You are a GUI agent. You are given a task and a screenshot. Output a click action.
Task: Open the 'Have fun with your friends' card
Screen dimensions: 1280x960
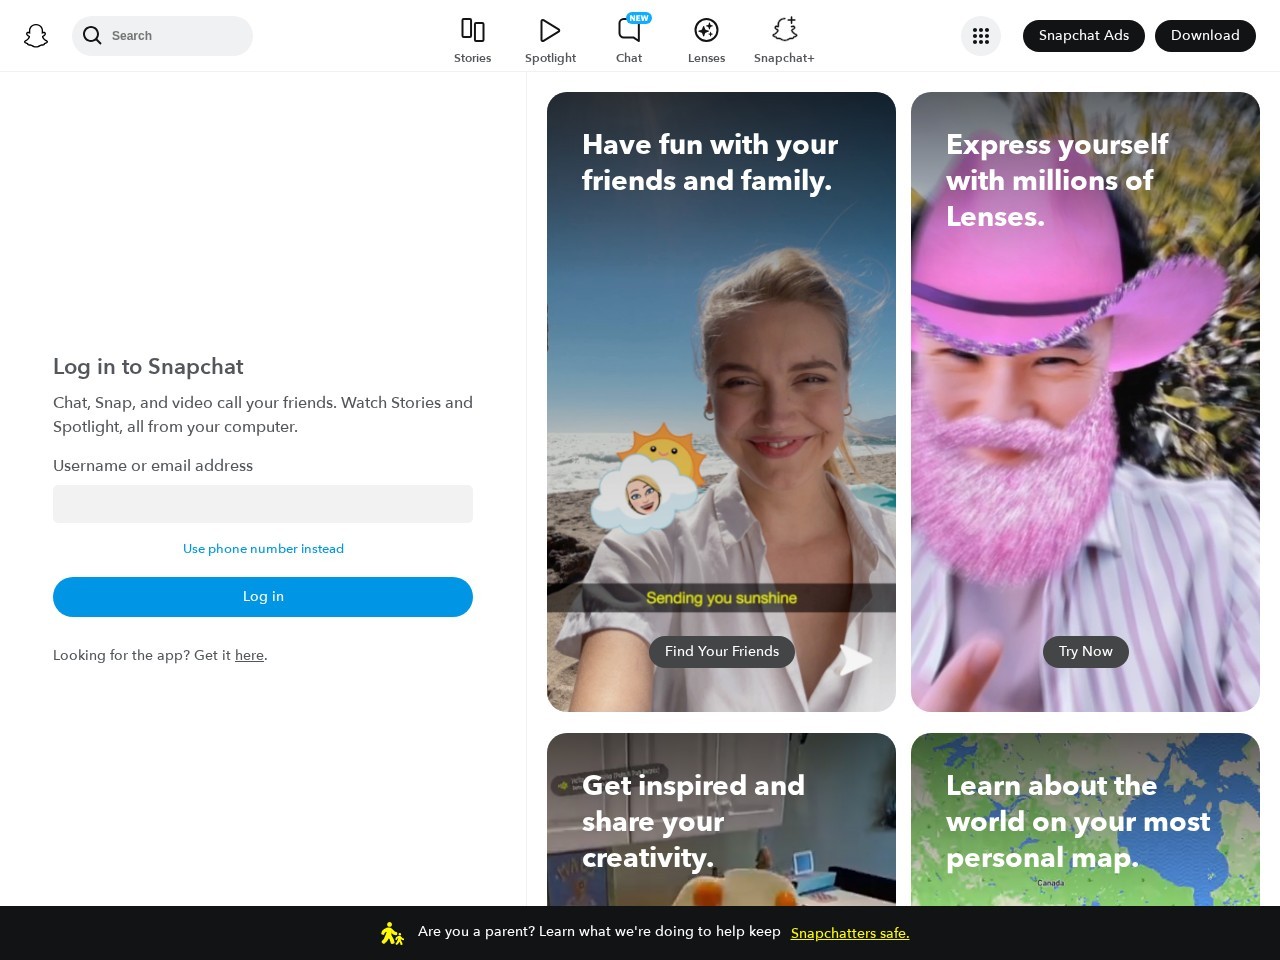pos(721,402)
